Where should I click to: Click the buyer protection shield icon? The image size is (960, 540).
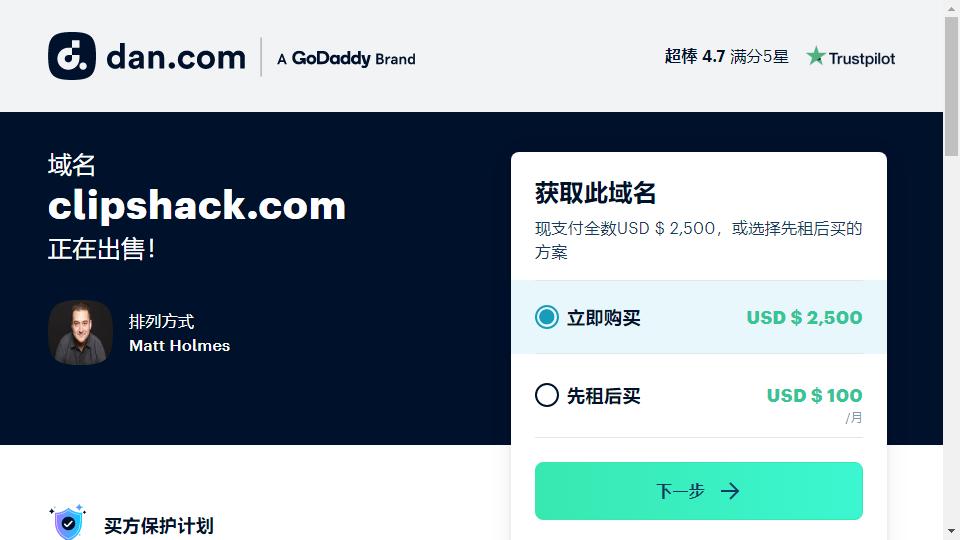68,522
